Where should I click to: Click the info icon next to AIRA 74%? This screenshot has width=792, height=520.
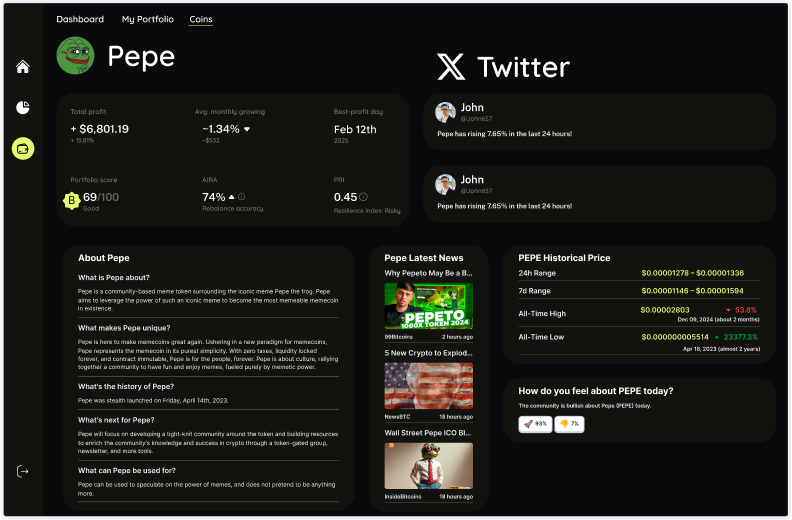[x=241, y=197]
